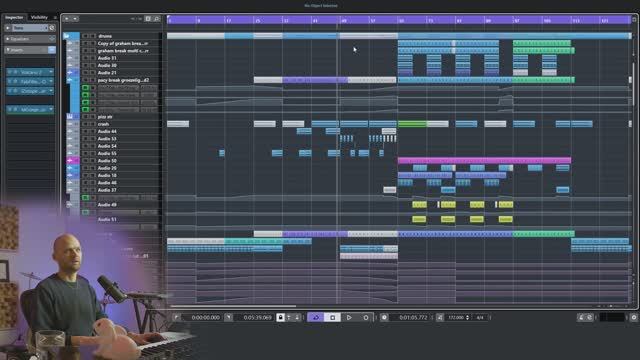Select the green clip on crash track
640x360 pixels.
pos(412,124)
